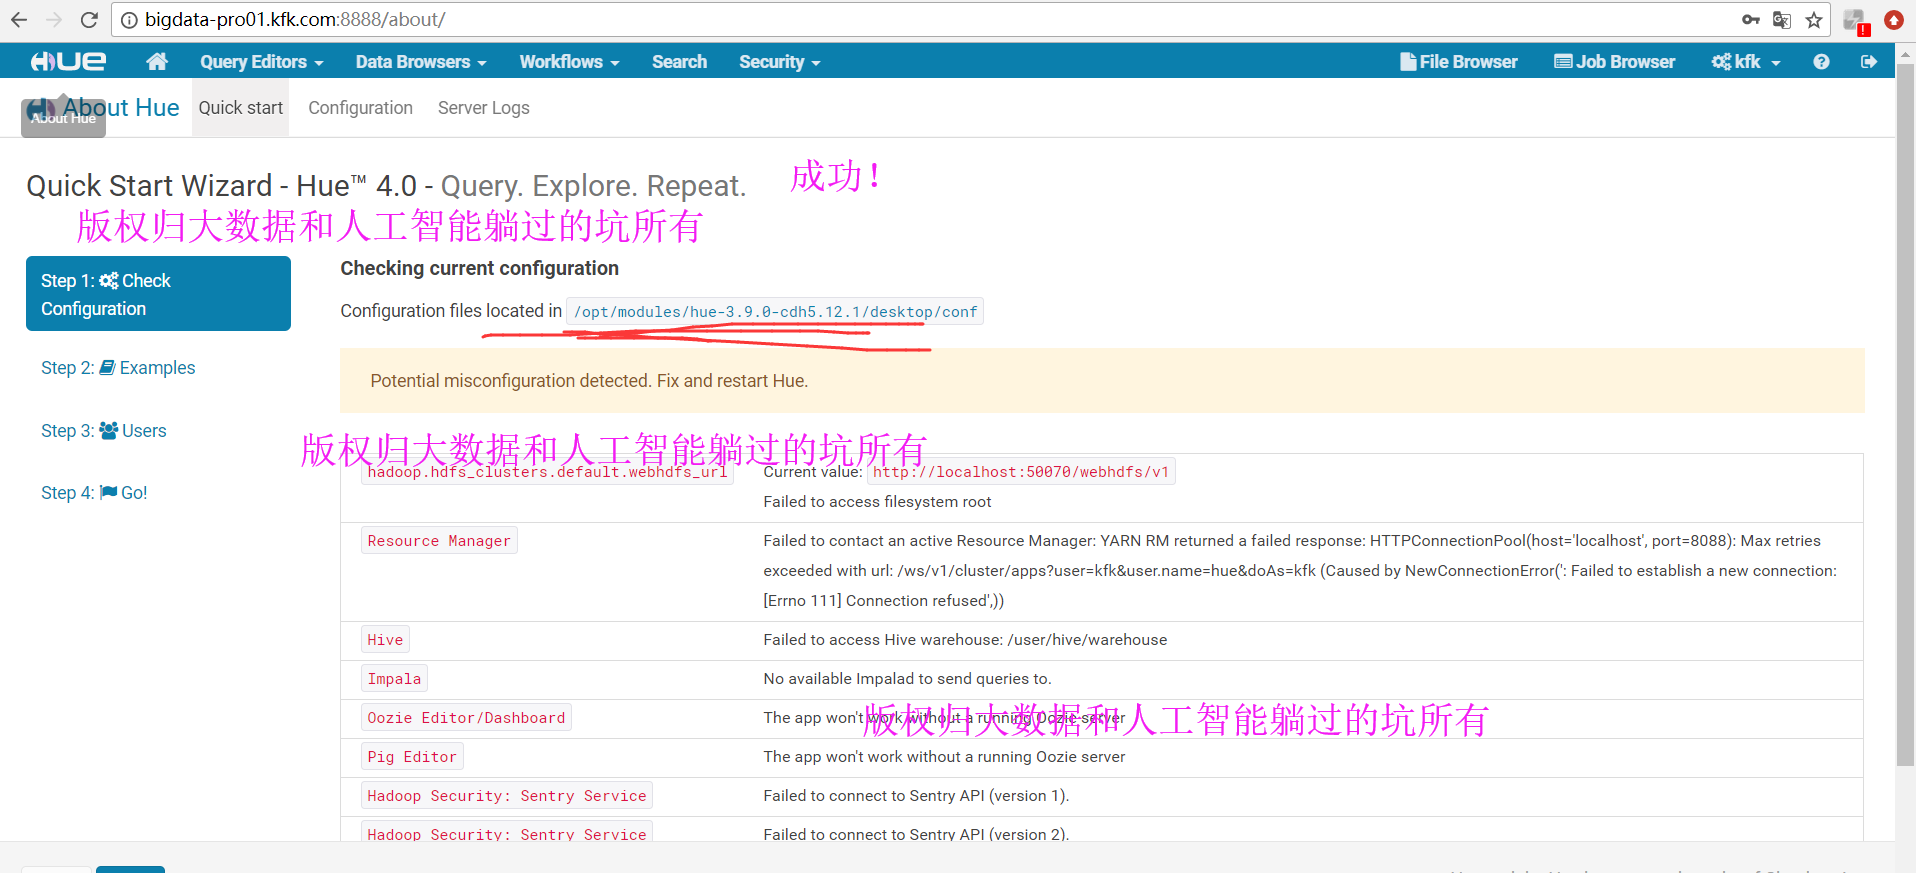Image resolution: width=1916 pixels, height=873 pixels.
Task: Go to Step 2 Examples
Action: tap(118, 368)
